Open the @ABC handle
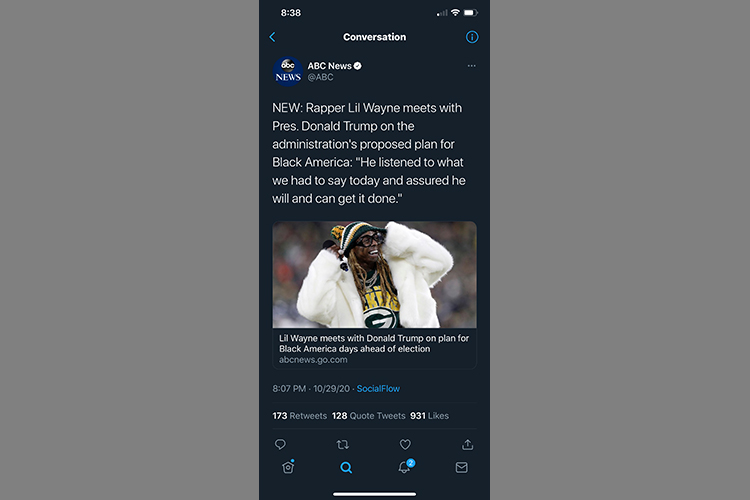Viewport: 750px width, 500px height. (x=320, y=77)
